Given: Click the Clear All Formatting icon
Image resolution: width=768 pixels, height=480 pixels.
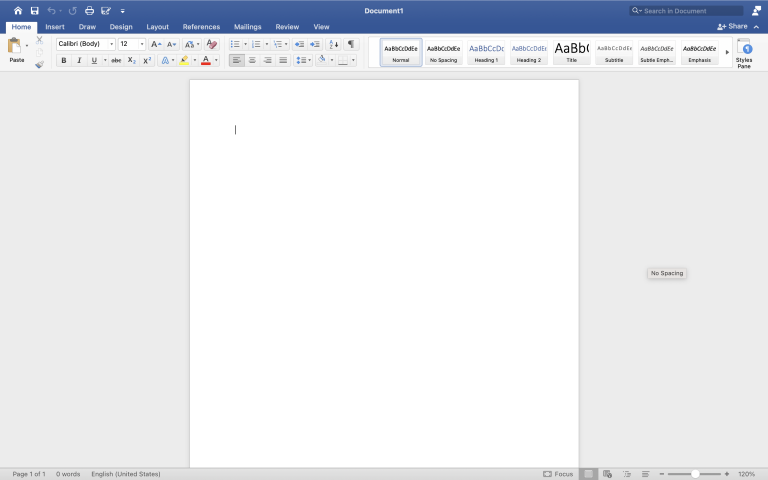Looking at the screenshot, I should [211, 44].
